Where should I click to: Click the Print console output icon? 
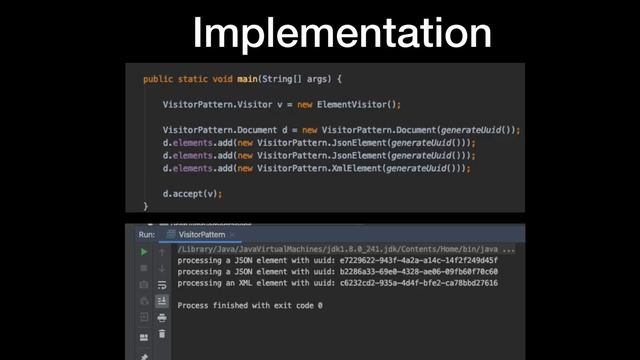(162, 318)
